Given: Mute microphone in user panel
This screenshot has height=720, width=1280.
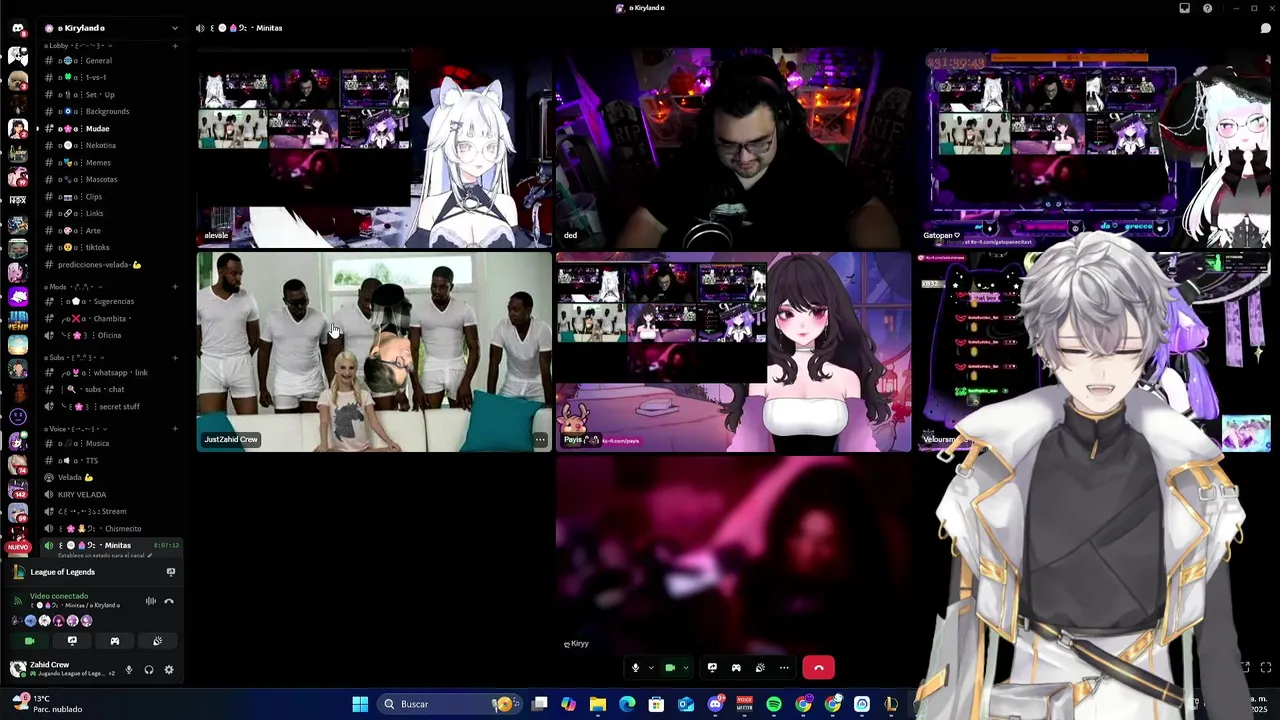Looking at the screenshot, I should tap(128, 670).
